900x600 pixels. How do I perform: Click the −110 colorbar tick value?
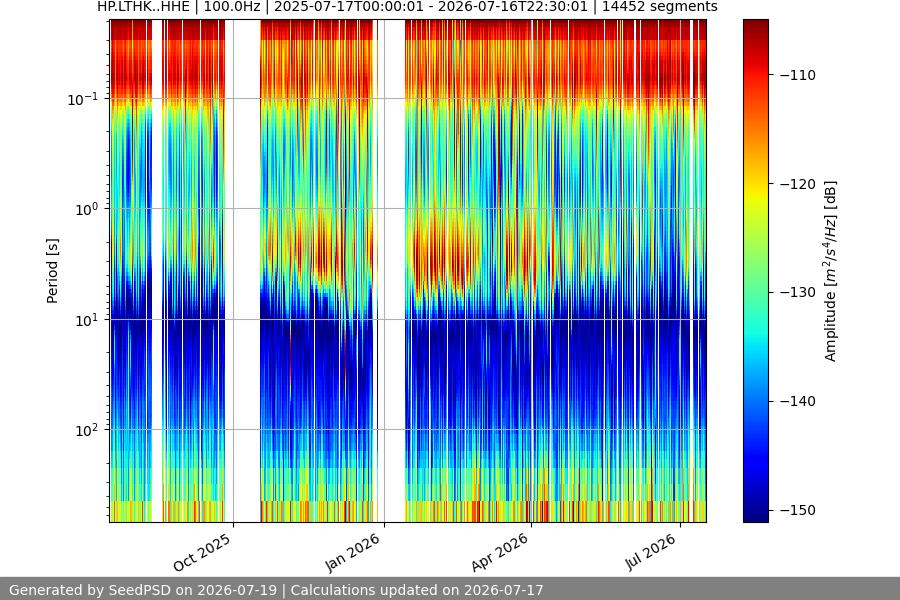pos(798,75)
